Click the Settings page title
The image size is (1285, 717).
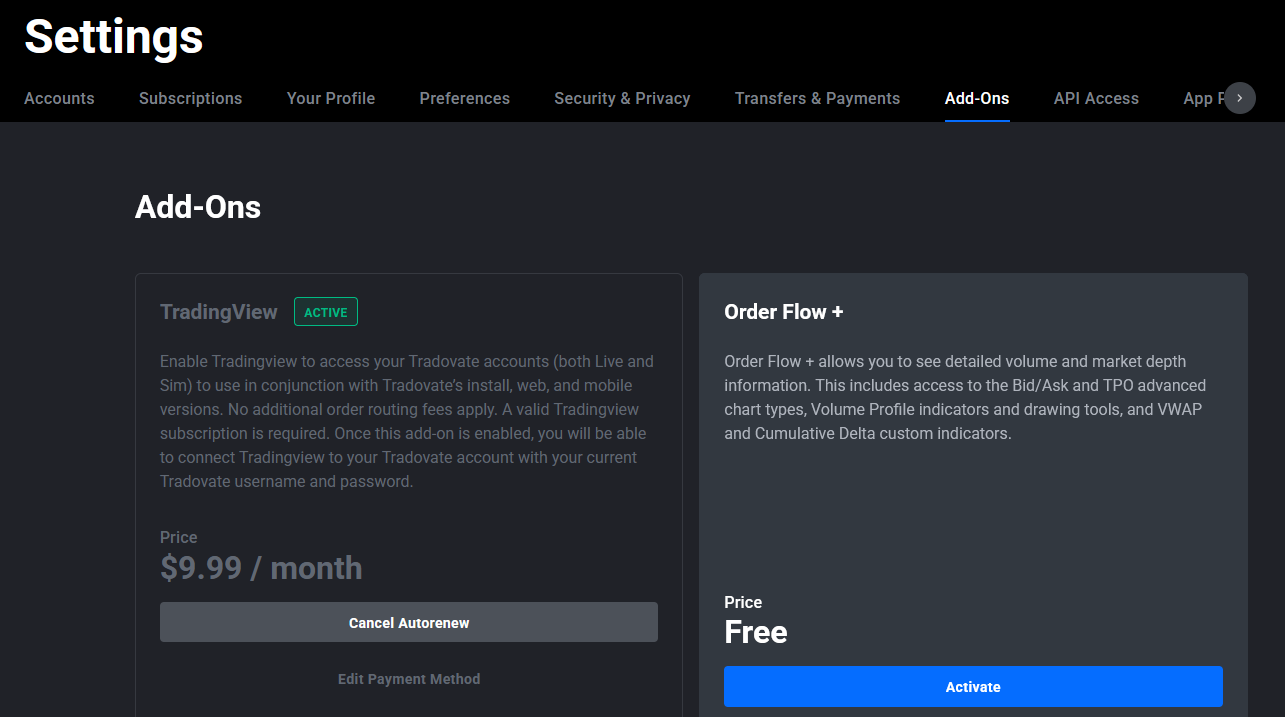114,37
